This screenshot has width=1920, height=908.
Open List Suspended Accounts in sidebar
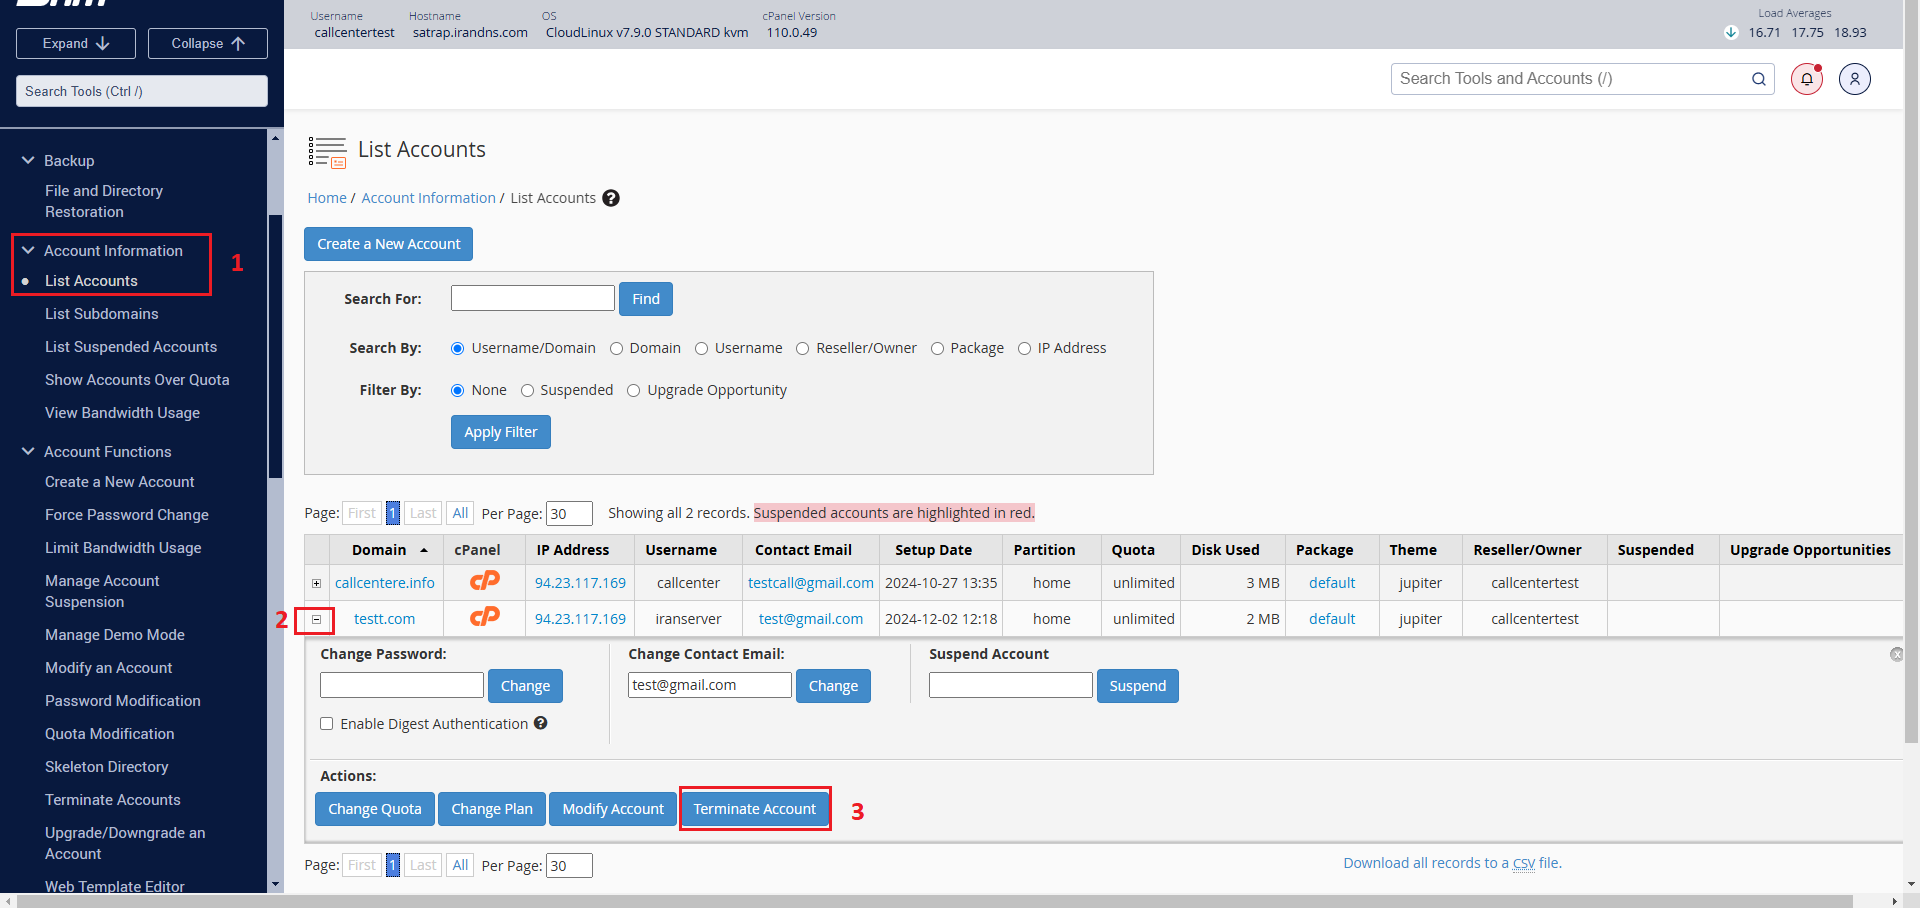point(131,347)
